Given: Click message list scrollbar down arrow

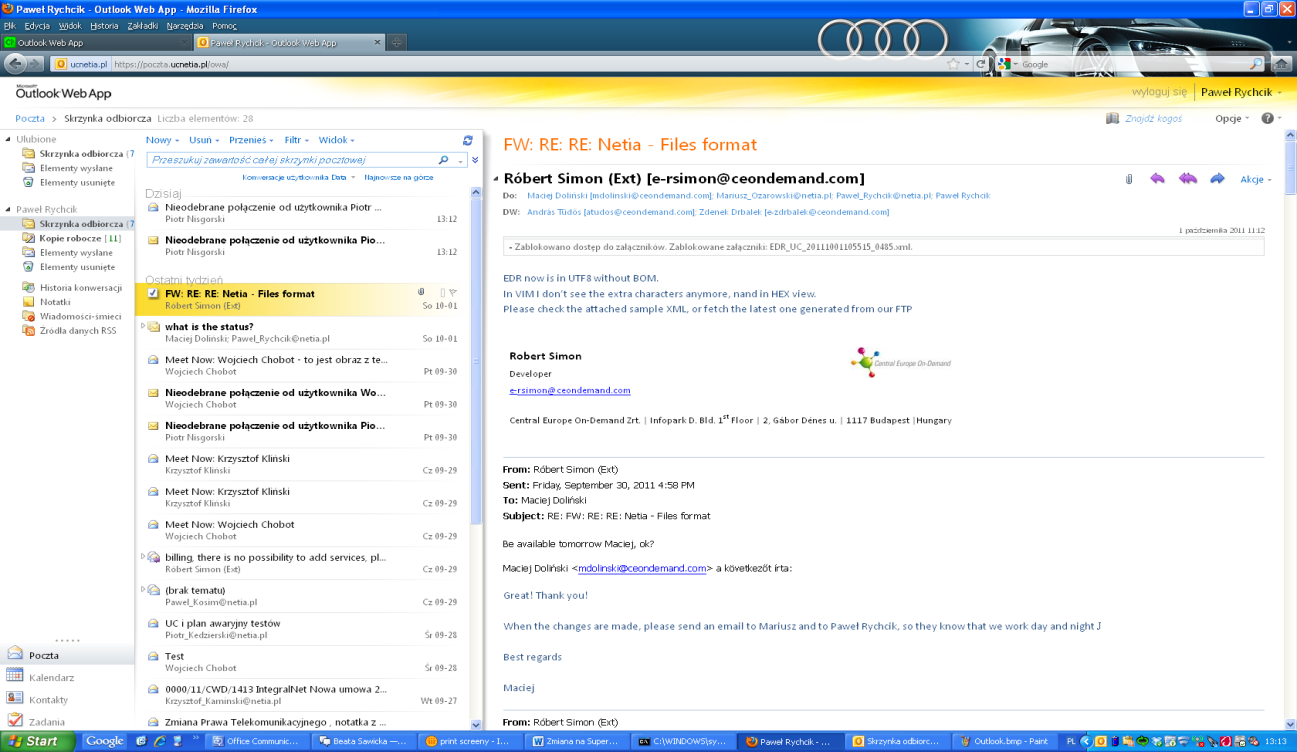Looking at the screenshot, I should click(x=476, y=725).
